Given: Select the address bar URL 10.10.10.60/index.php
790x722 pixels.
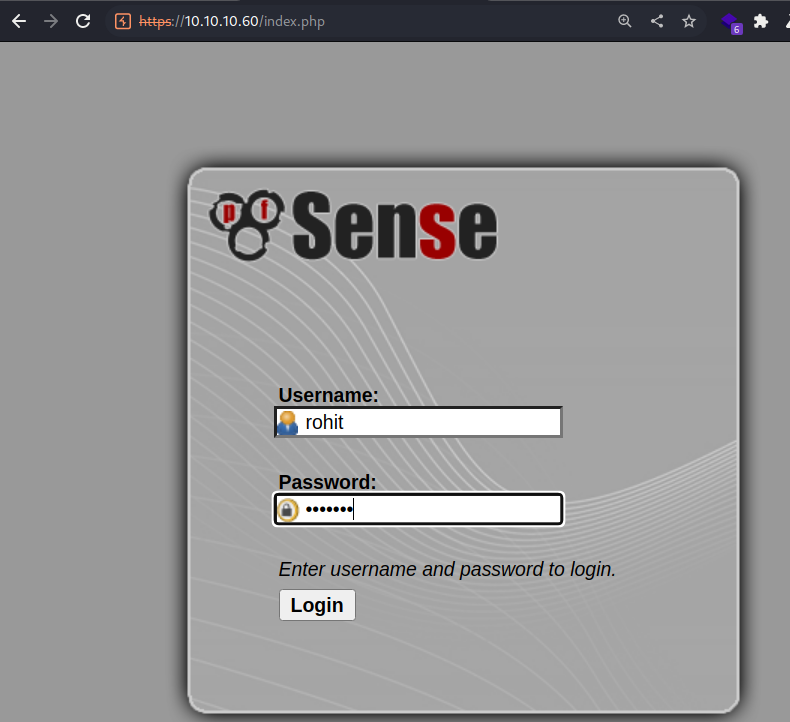Looking at the screenshot, I should [x=232, y=21].
